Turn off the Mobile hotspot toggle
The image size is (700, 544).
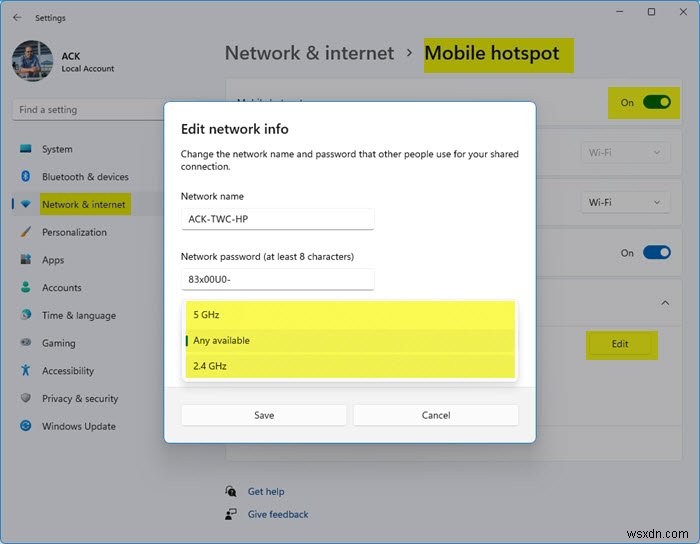pos(656,103)
